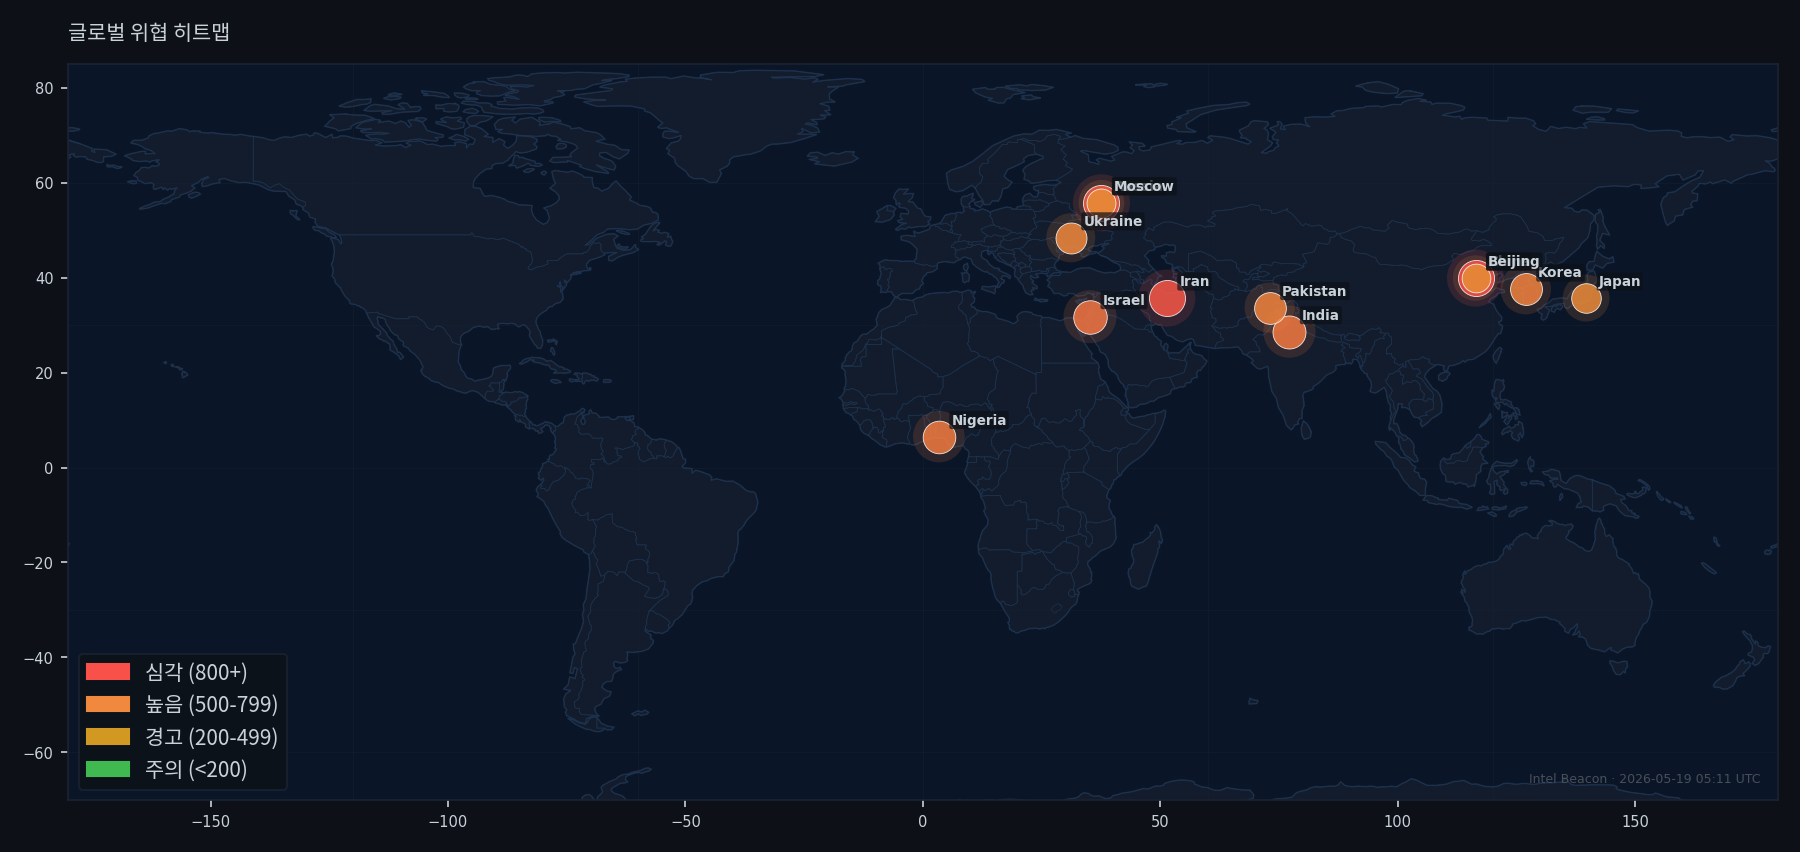Click the red 심각 (800+) legend swatch

pos(108,672)
